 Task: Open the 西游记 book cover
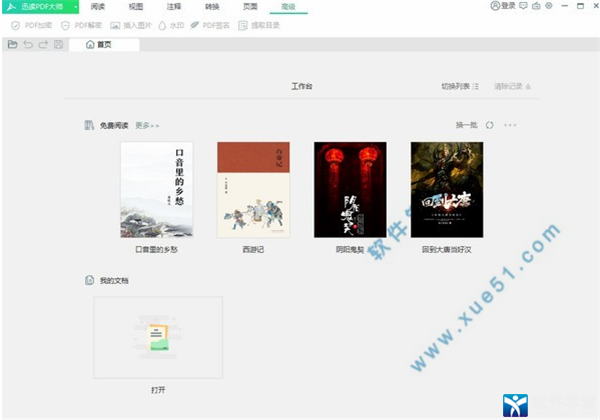[253, 190]
